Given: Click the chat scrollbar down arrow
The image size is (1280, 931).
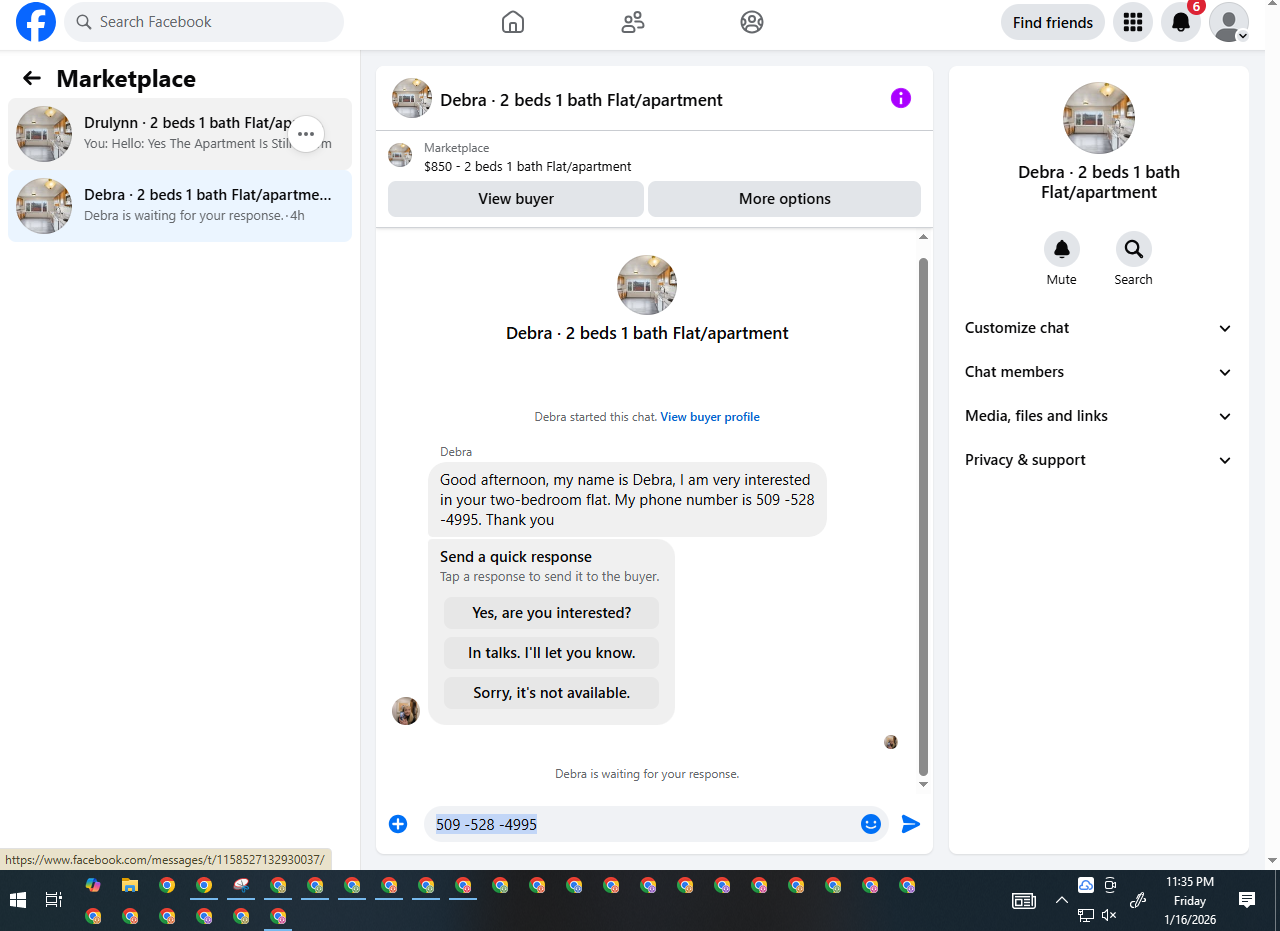Looking at the screenshot, I should 923,785.
